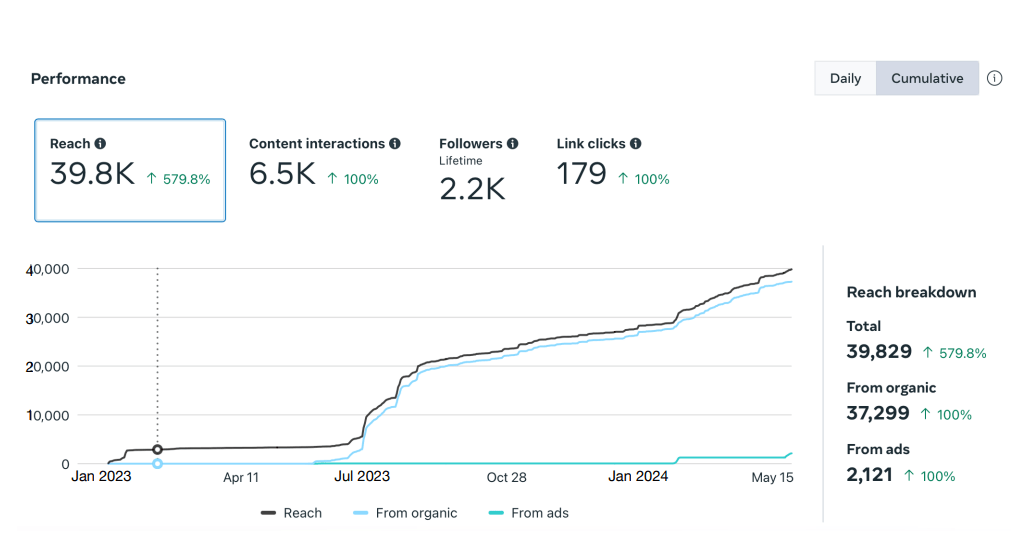
Task: Toggle the Reach series legend label
Action: 302,513
